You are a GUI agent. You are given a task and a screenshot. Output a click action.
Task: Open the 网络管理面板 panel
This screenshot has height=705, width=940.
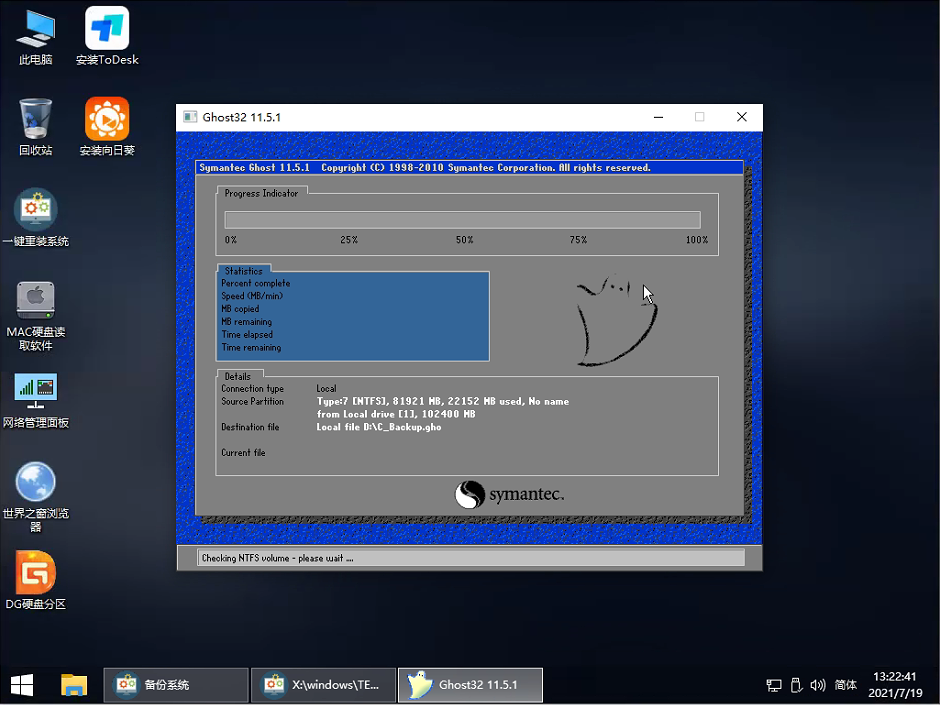pyautogui.click(x=35, y=390)
